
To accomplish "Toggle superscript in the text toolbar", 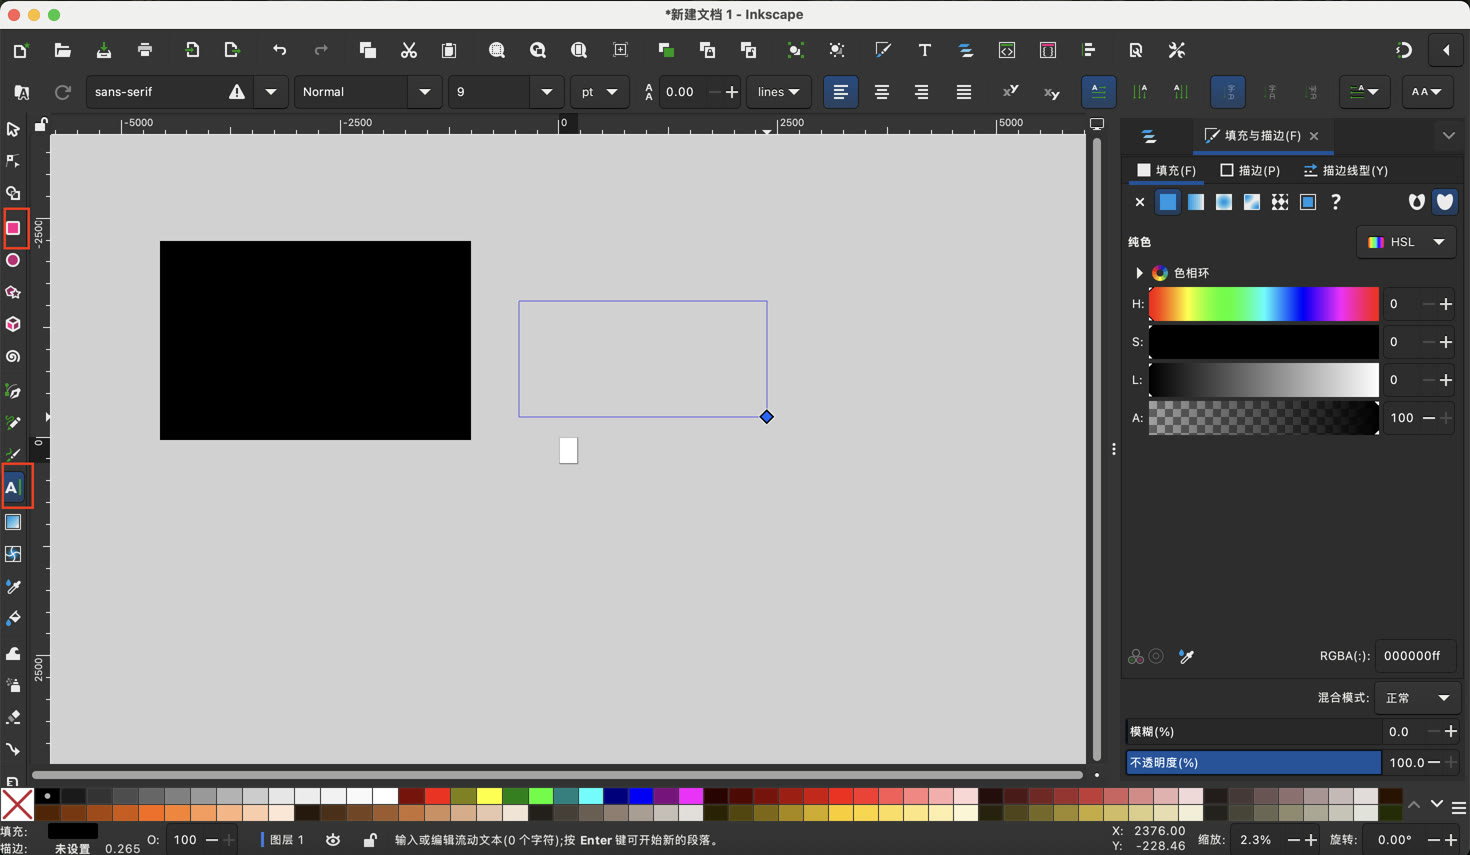I will coord(1011,91).
